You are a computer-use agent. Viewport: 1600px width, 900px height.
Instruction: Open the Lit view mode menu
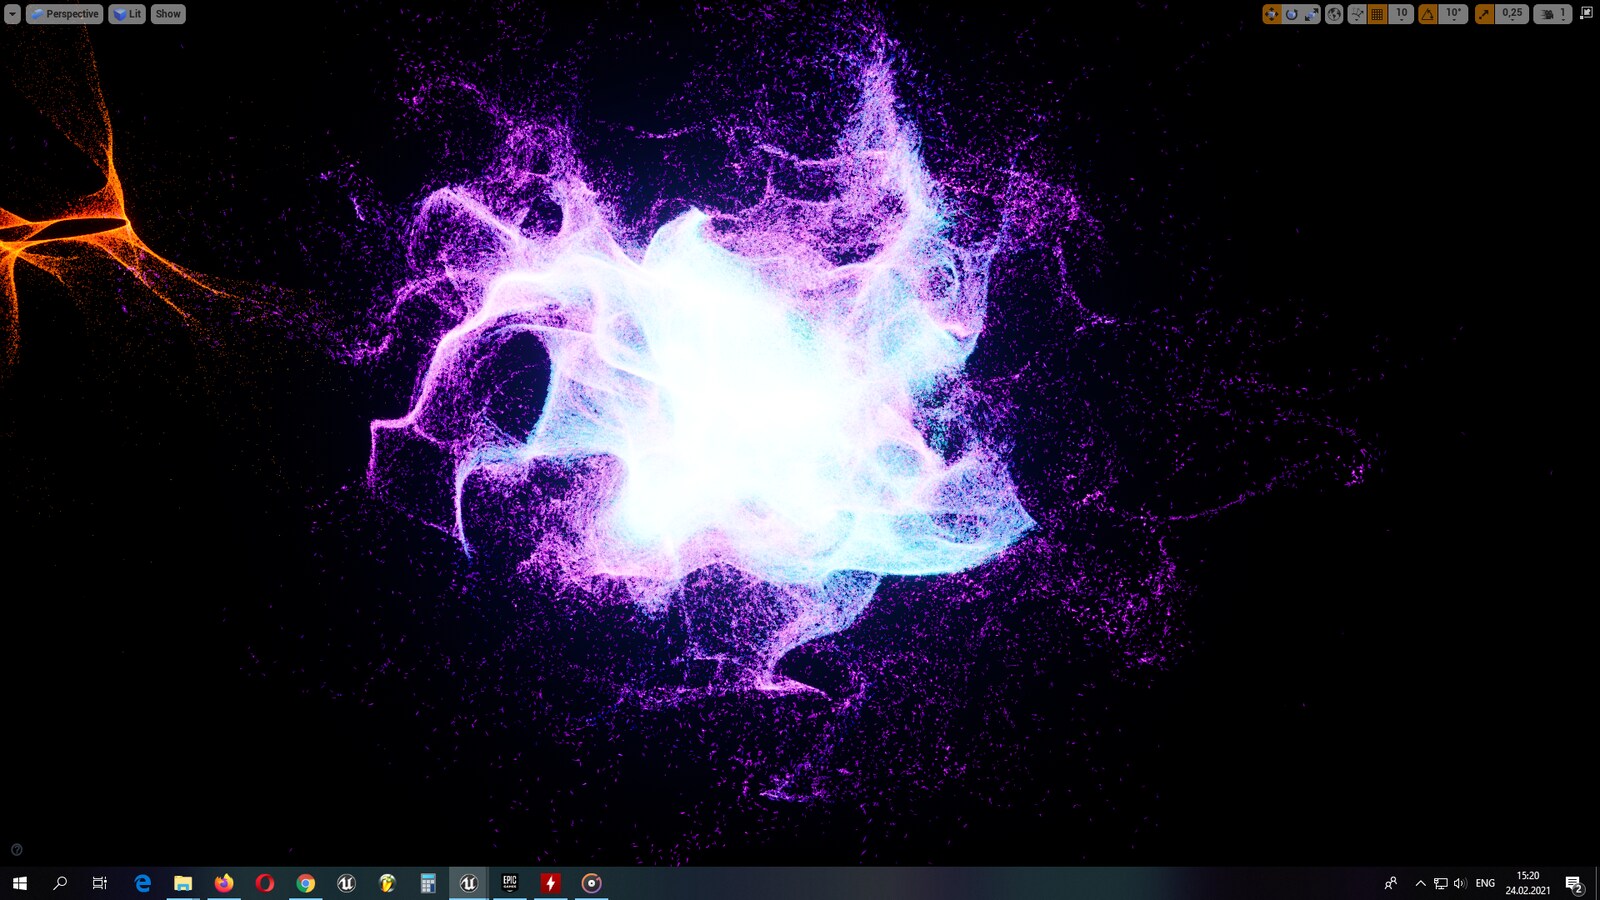[127, 14]
